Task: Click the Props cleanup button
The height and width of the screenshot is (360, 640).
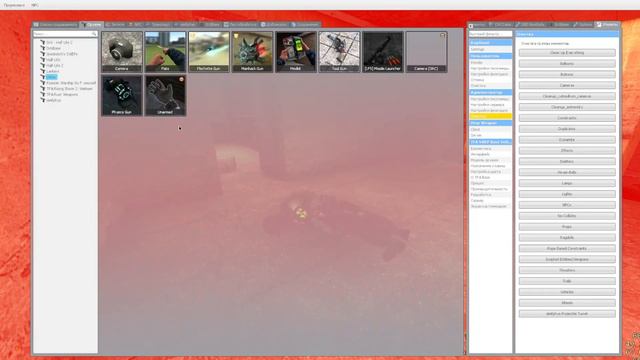Action: [x=567, y=227]
